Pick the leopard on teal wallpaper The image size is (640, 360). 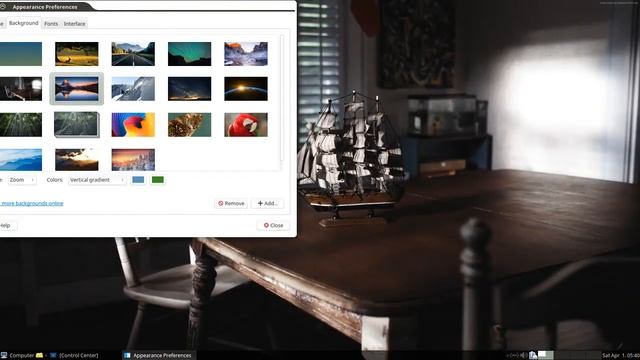point(189,124)
